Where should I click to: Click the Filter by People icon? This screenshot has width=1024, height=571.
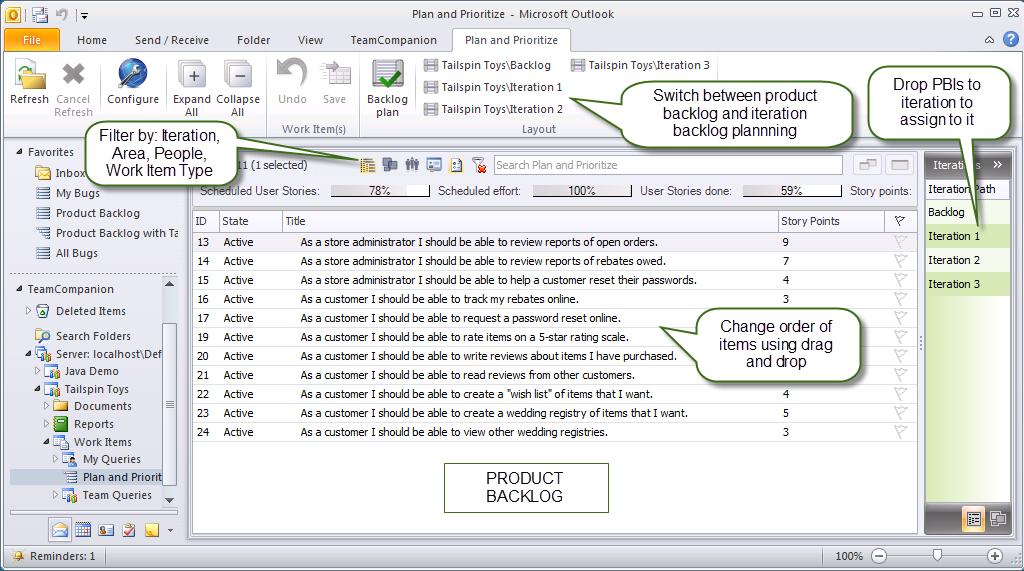pyautogui.click(x=412, y=165)
